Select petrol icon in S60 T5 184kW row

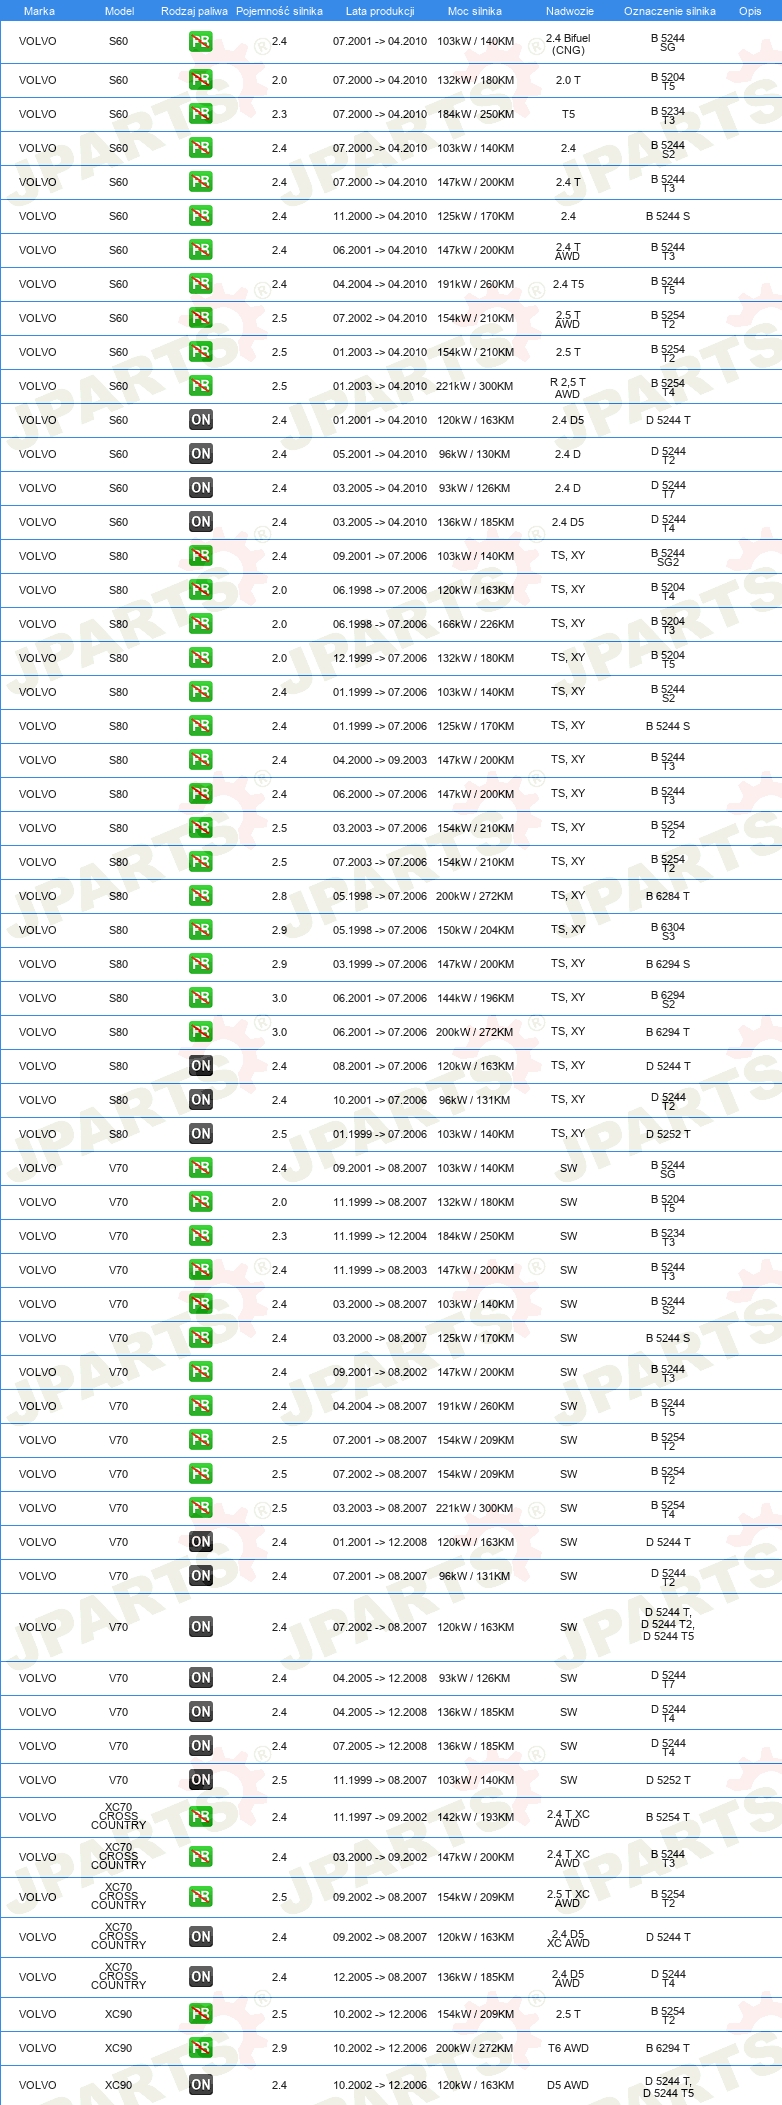201,114
